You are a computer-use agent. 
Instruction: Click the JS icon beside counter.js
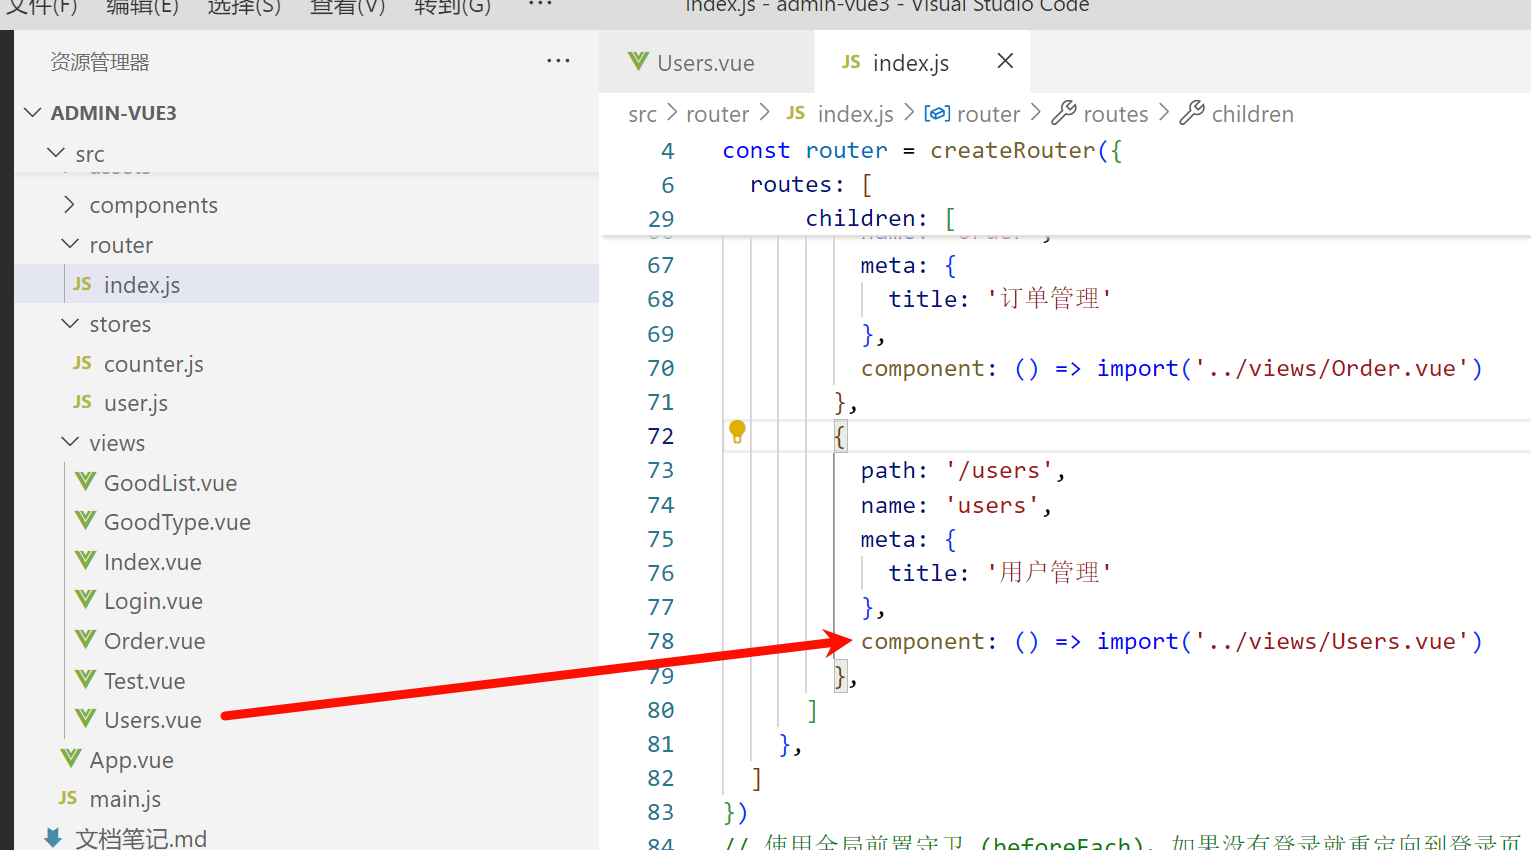tap(83, 363)
